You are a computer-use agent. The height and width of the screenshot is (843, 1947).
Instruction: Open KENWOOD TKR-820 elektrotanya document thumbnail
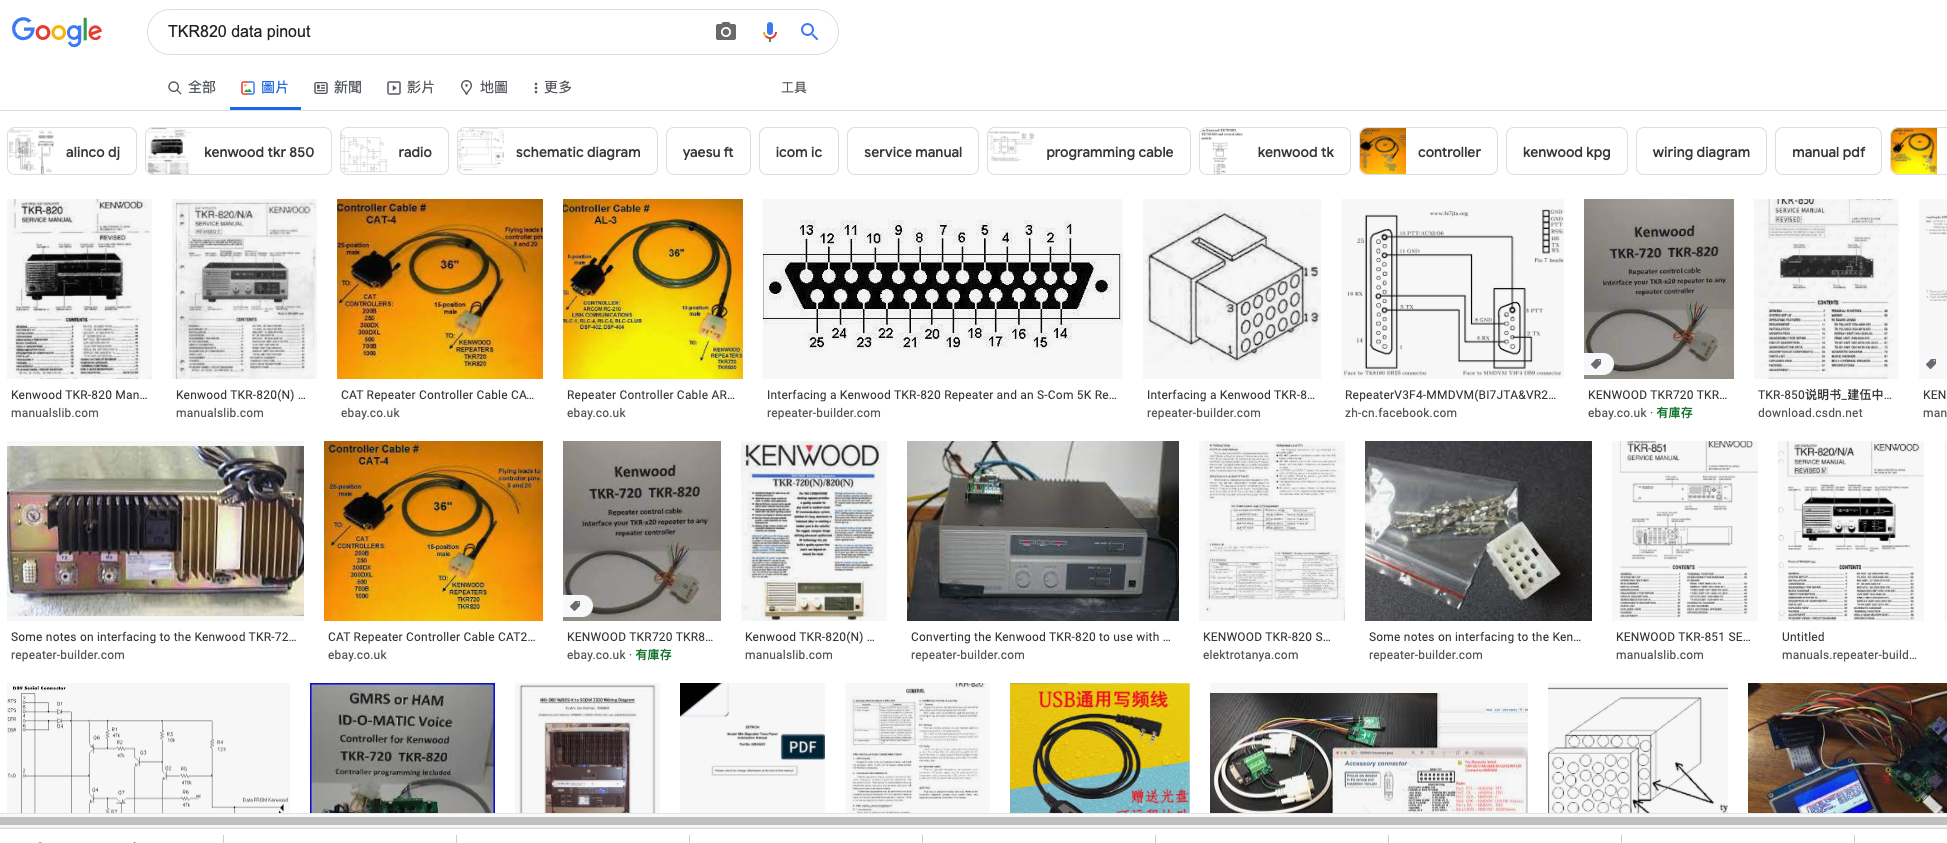(x=1272, y=531)
